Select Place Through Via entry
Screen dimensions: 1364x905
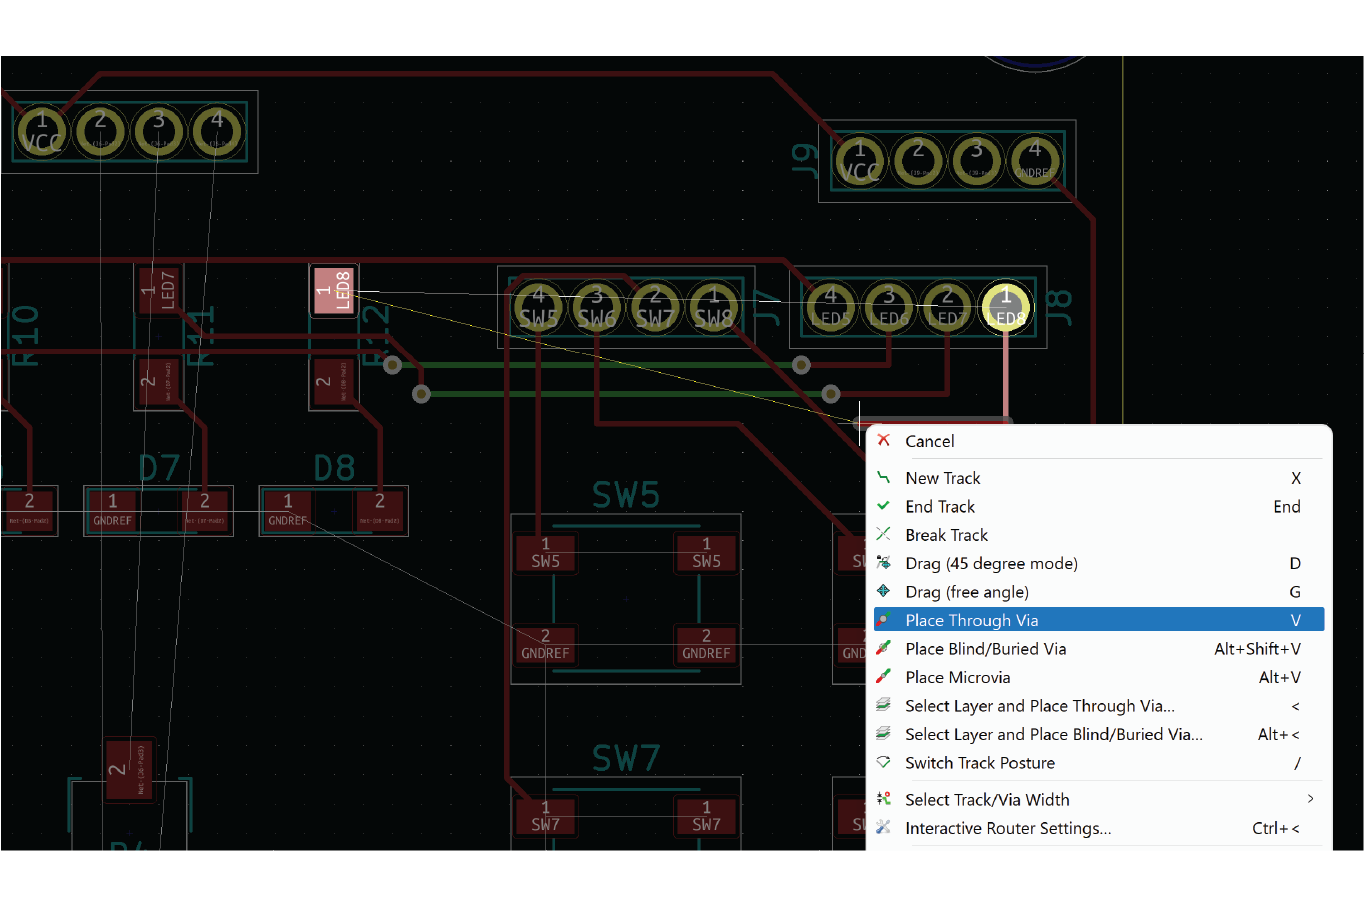point(1099,620)
